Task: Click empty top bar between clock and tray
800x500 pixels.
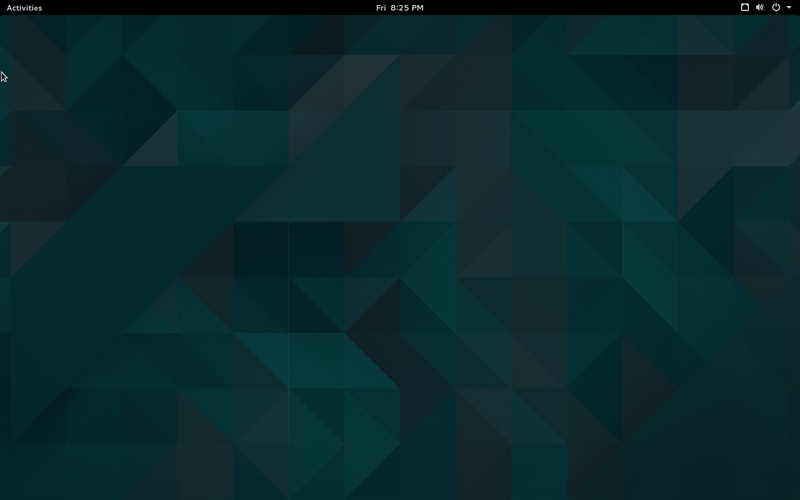Action: [x=580, y=7]
